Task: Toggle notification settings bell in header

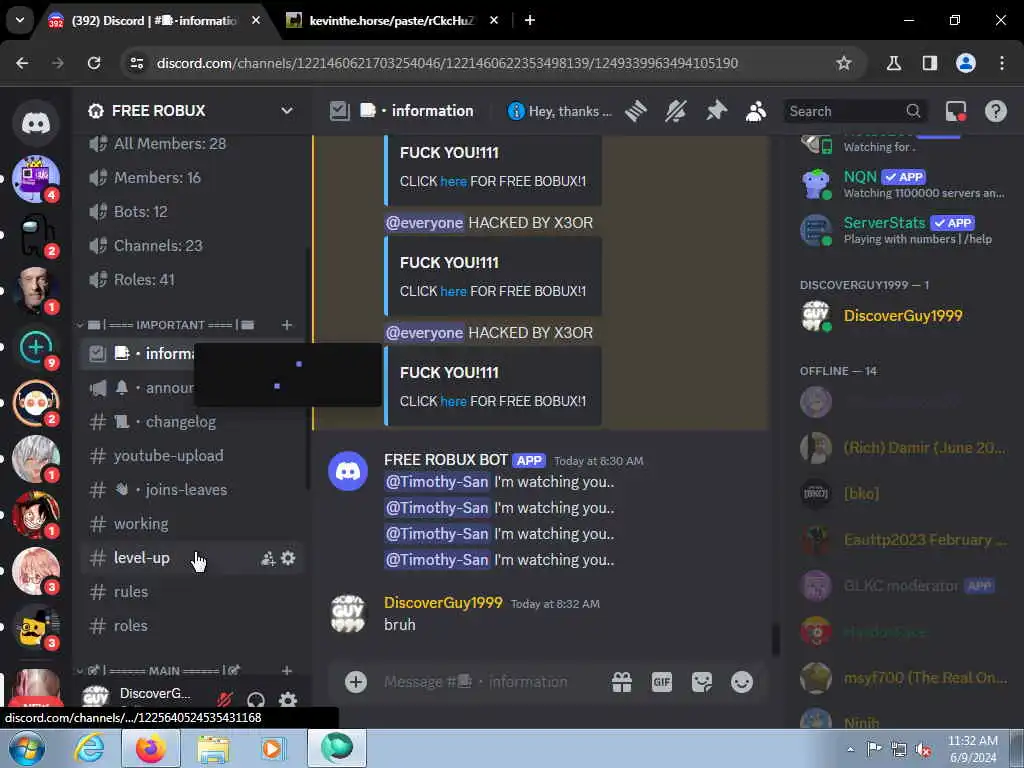Action: coord(676,111)
